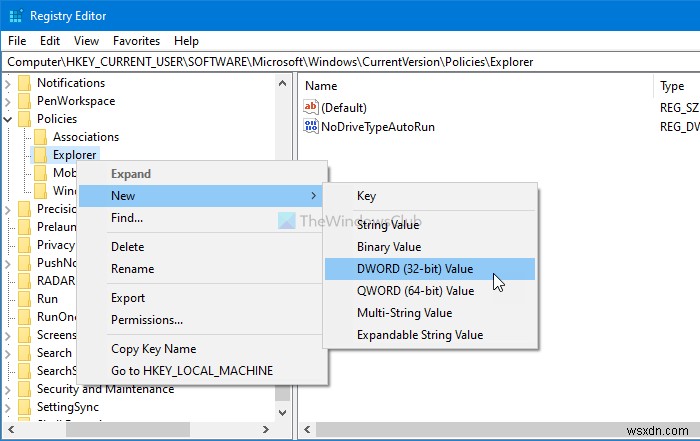
Task: Click the SettingSync folder icon
Action: (25, 407)
